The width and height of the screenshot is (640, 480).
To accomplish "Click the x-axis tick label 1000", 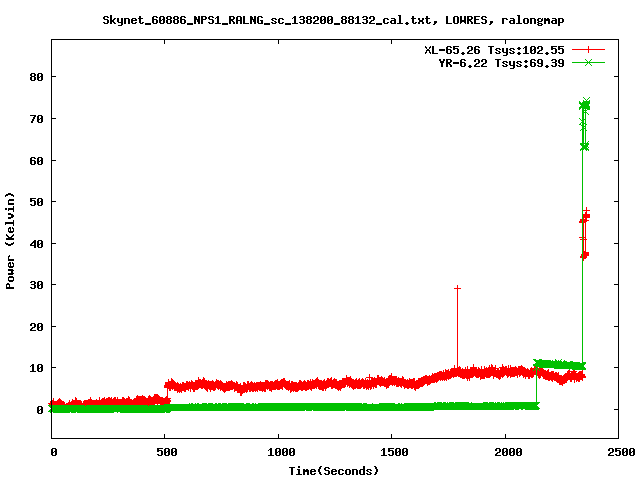I will point(281,452).
